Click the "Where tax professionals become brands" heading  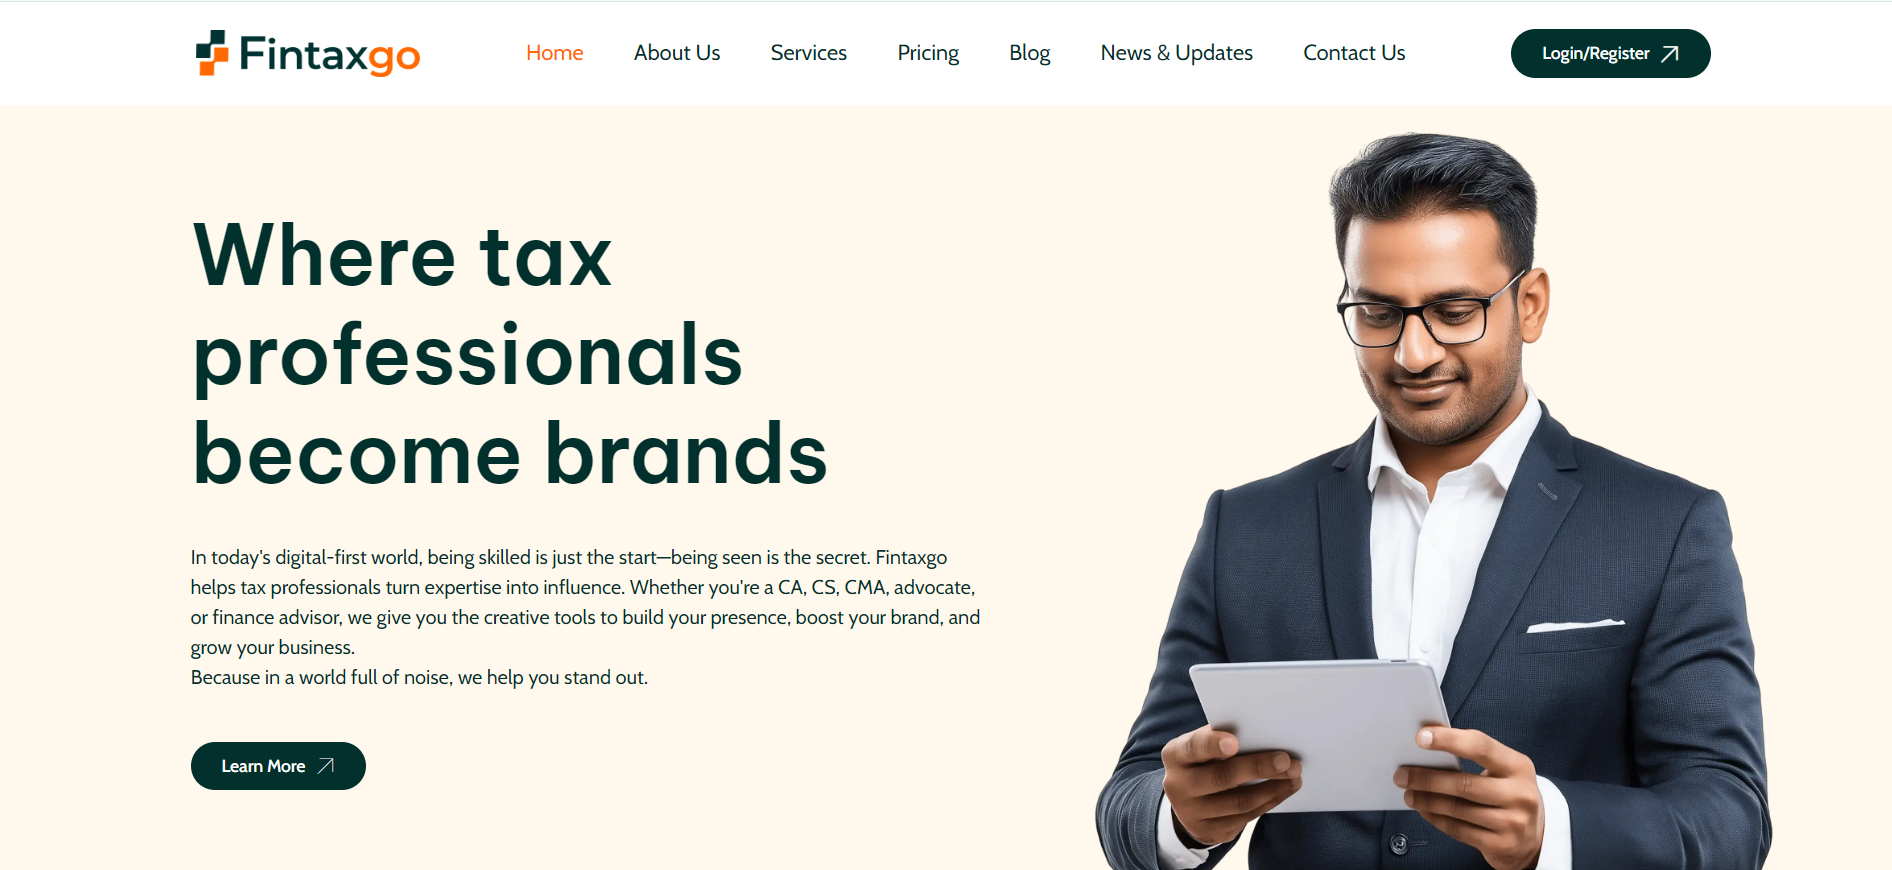click(510, 354)
